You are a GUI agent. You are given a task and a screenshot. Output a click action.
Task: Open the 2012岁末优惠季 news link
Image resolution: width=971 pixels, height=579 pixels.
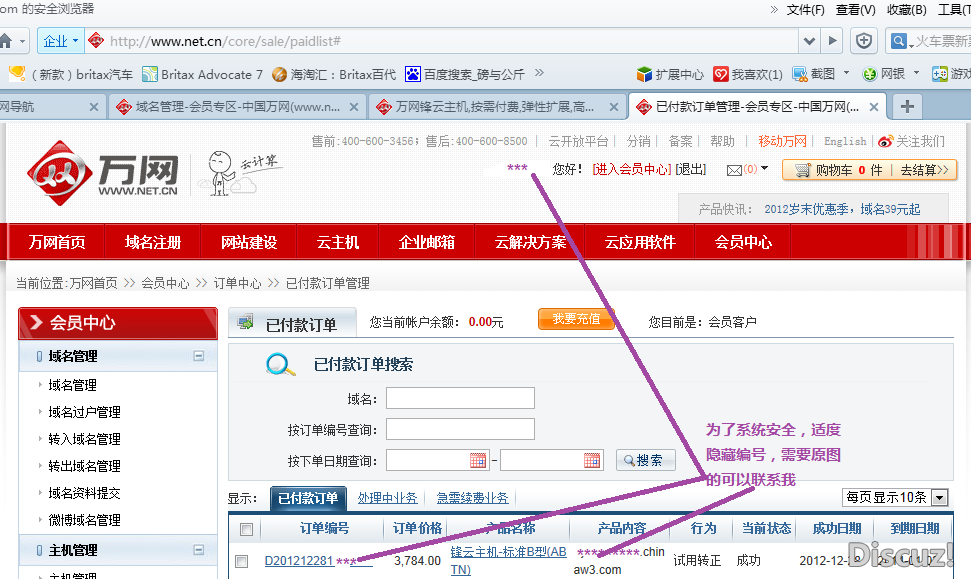(842, 209)
